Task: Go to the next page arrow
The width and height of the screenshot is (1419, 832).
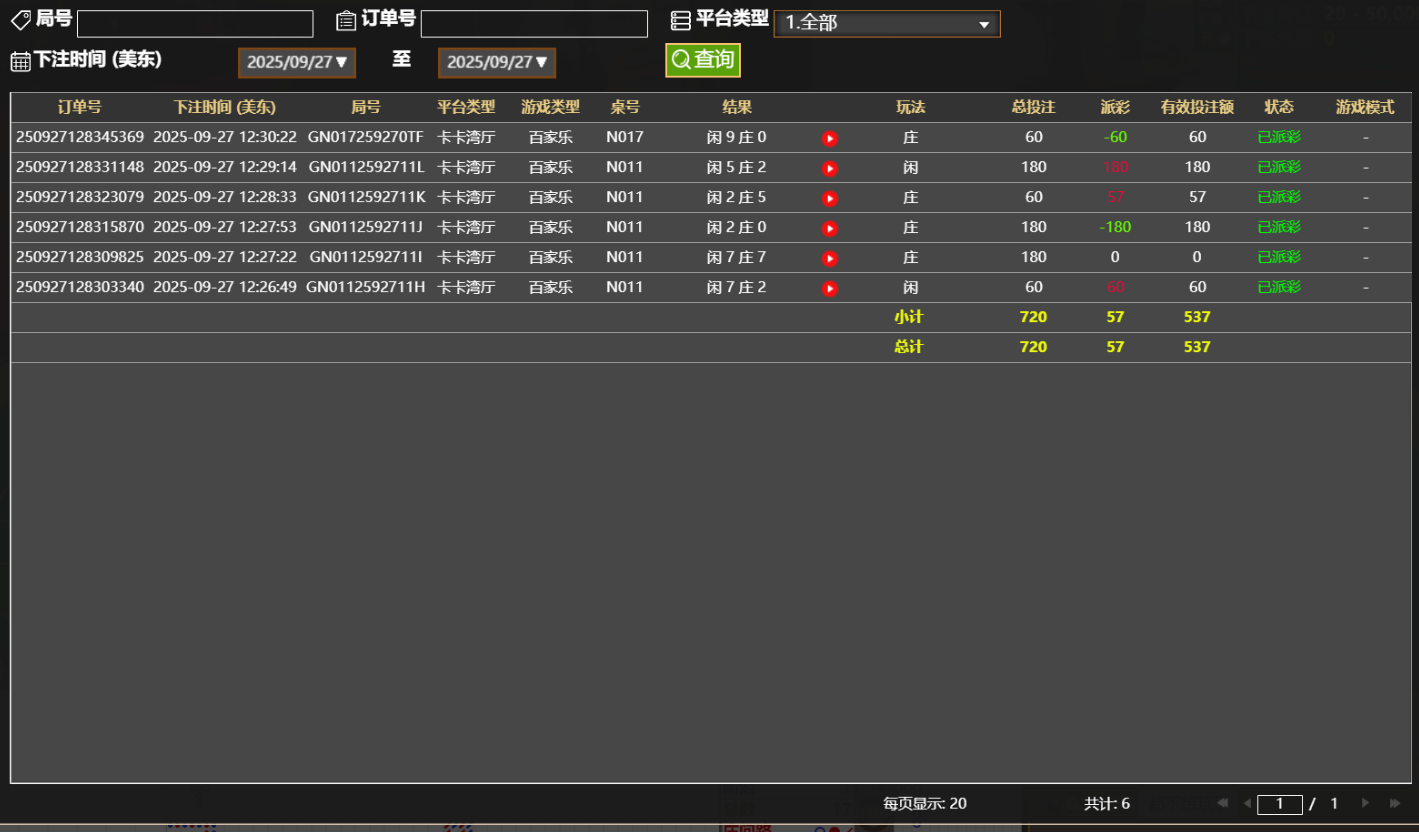Action: pyautogui.click(x=1365, y=803)
